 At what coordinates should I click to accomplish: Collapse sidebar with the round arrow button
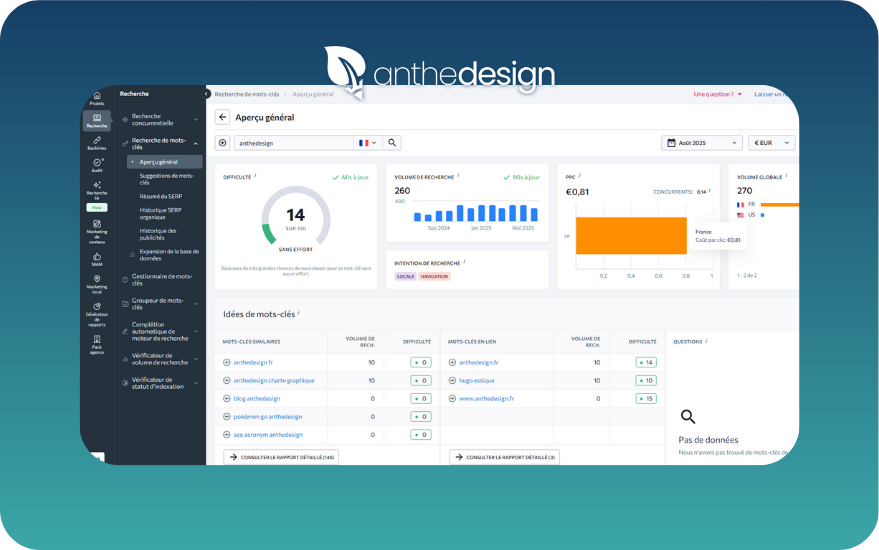pos(206,94)
